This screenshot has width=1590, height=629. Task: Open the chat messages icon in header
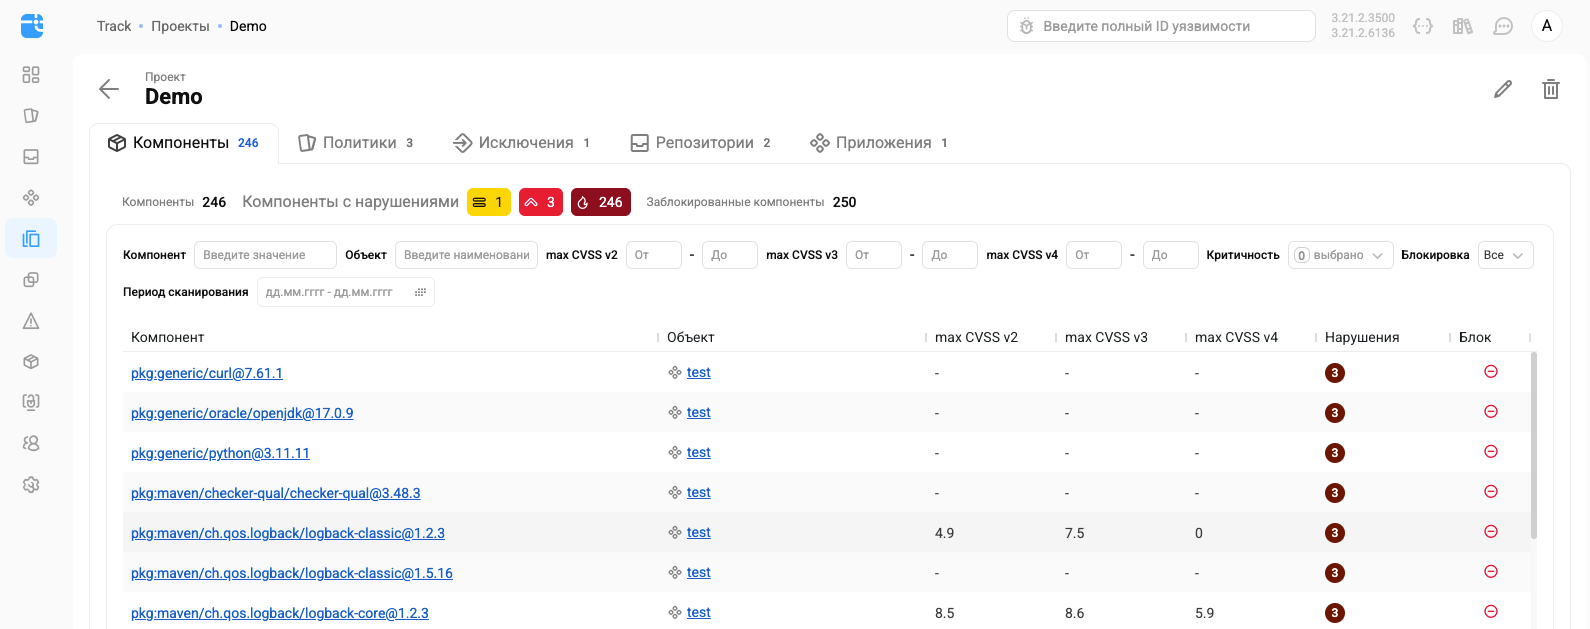[x=1502, y=26]
